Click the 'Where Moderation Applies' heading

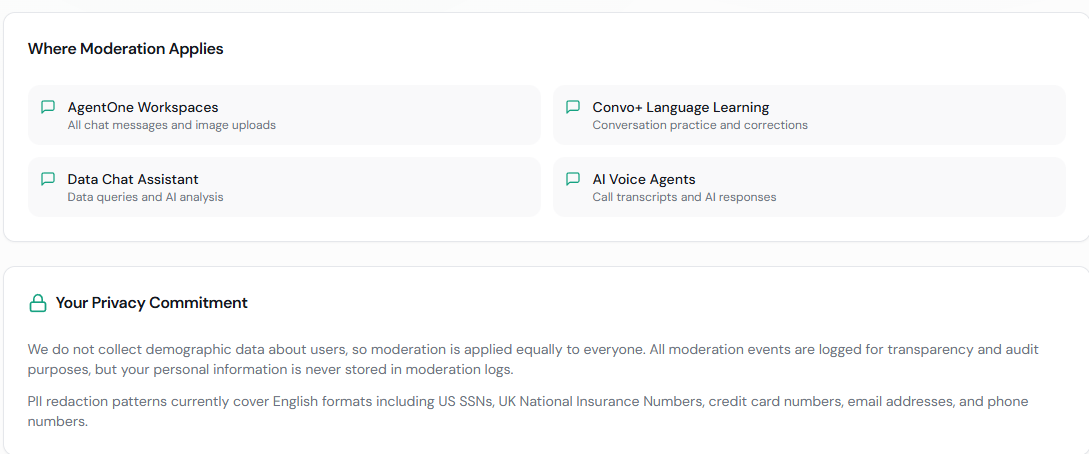pyautogui.click(x=125, y=49)
